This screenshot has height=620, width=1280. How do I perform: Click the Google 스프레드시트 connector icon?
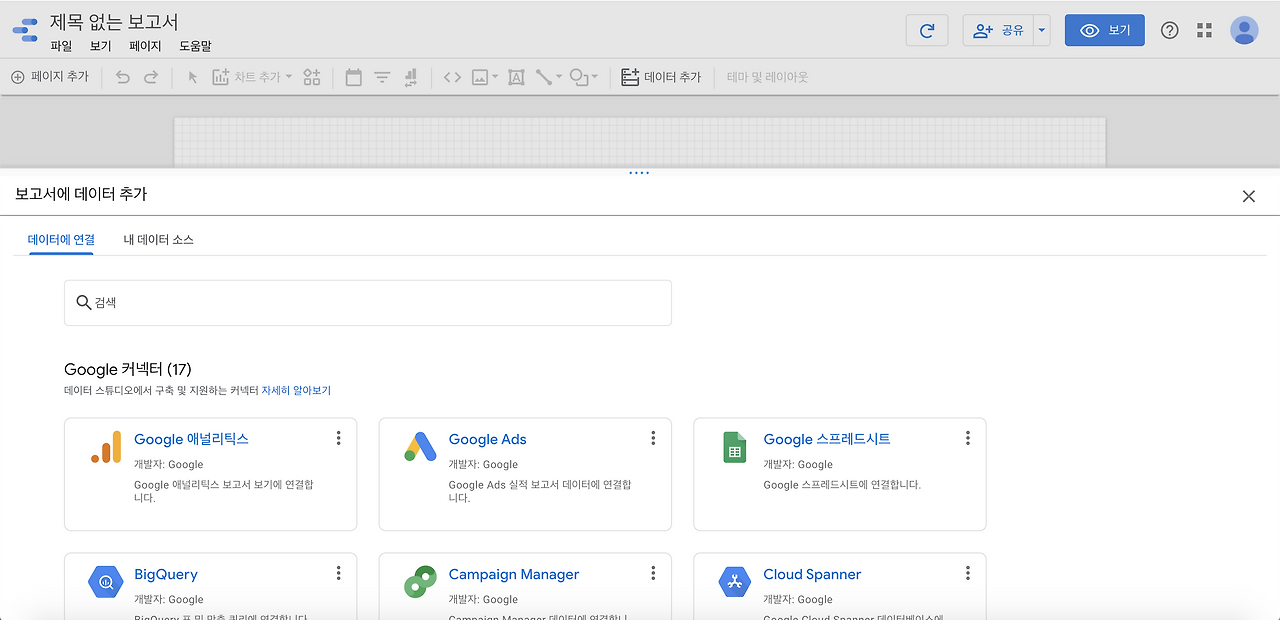(735, 447)
